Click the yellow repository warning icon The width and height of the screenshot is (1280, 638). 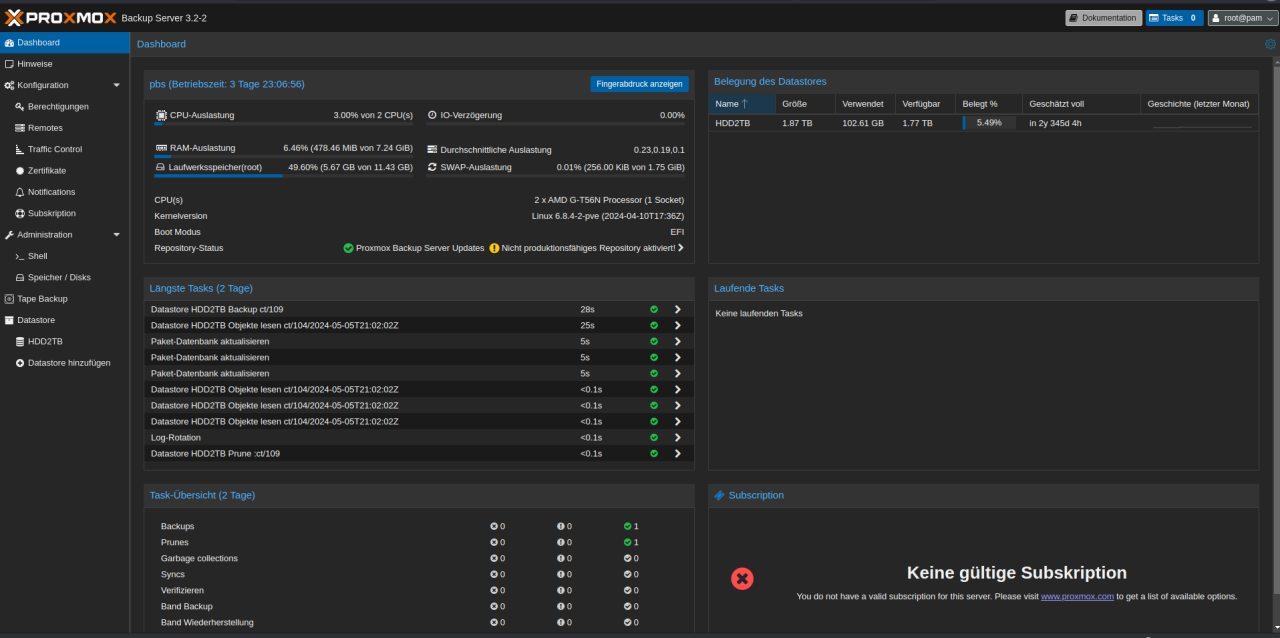494,248
